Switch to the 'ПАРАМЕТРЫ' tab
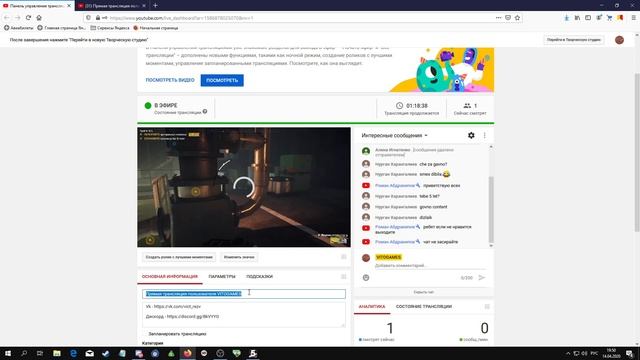640x360 pixels. (222, 277)
